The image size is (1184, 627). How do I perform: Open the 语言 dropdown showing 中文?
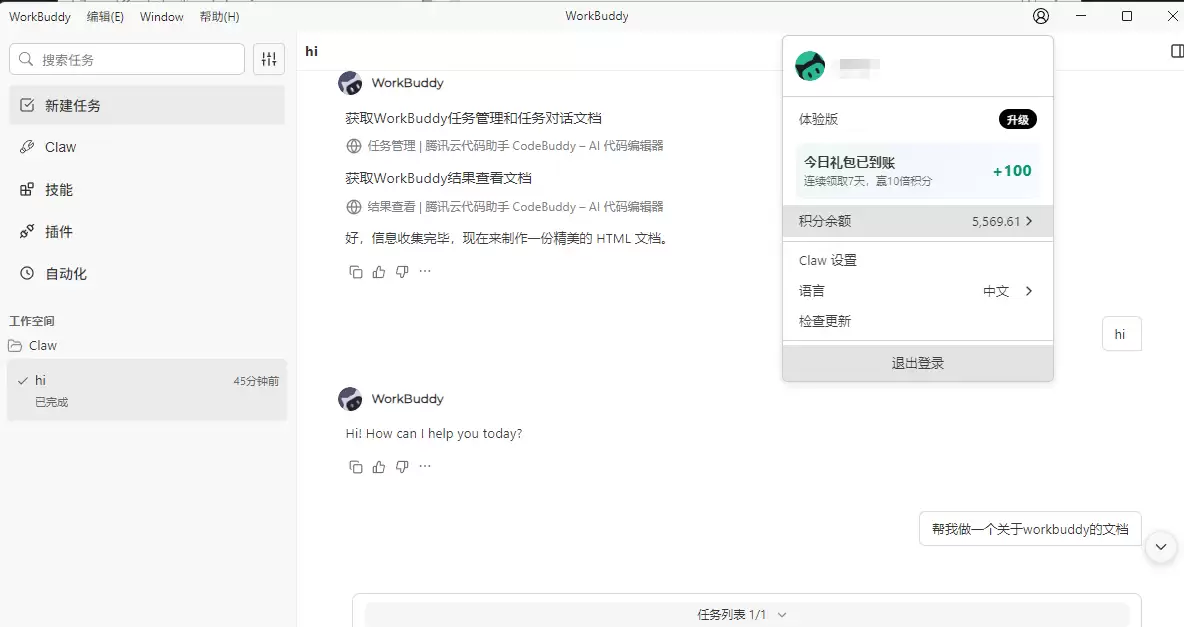click(x=917, y=290)
